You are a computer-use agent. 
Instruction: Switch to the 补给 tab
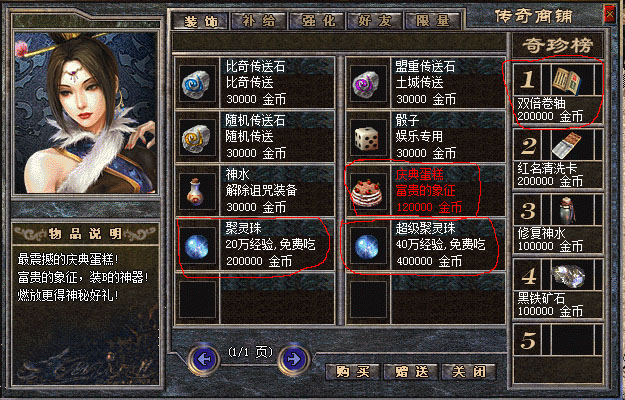pyautogui.click(x=258, y=21)
